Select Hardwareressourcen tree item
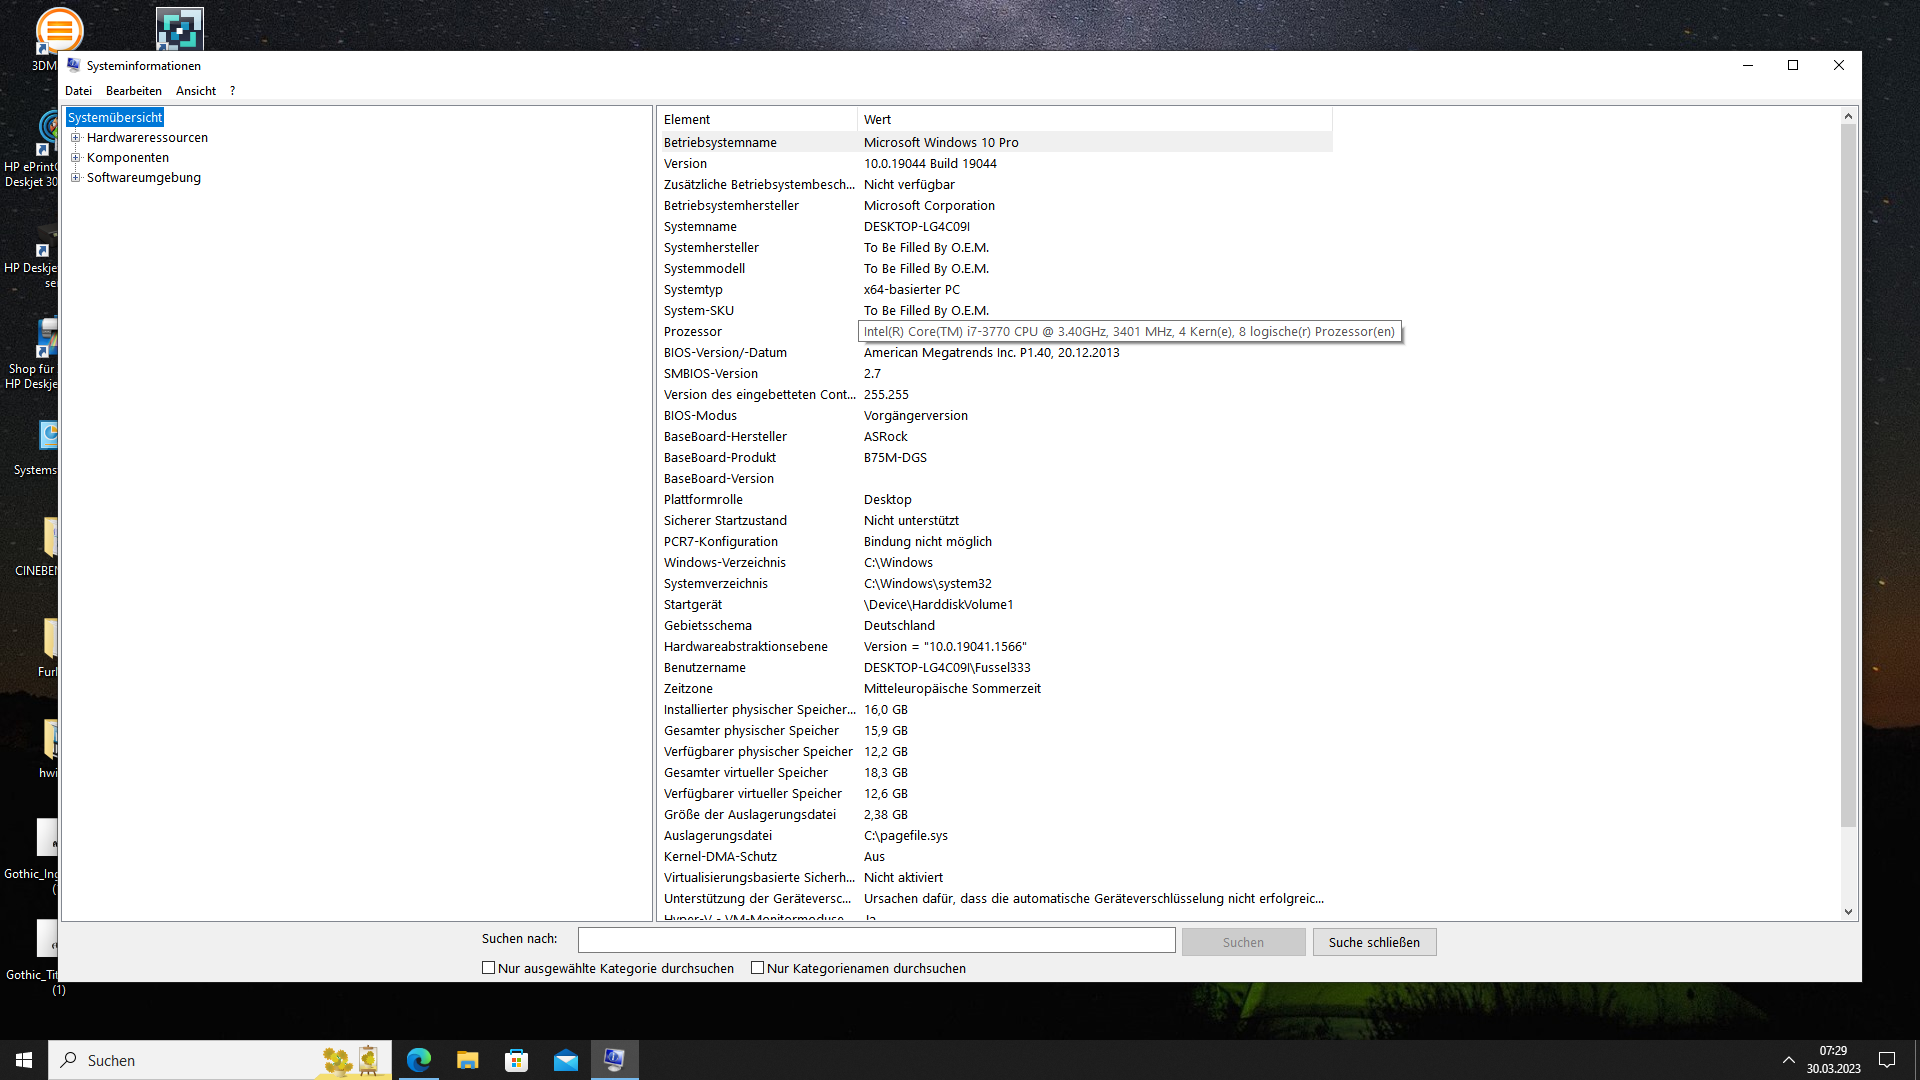This screenshot has width=1920, height=1080. click(147, 138)
